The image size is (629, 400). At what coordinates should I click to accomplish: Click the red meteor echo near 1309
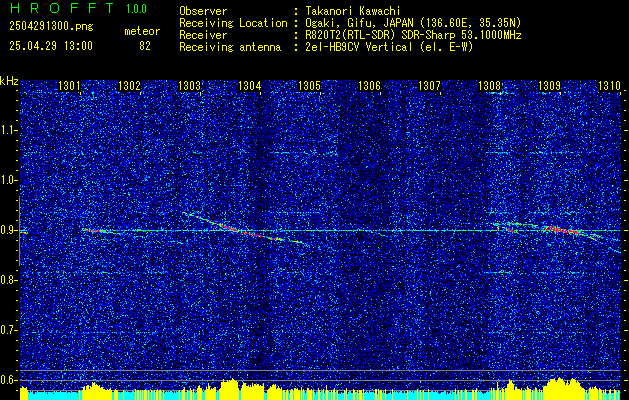click(562, 230)
